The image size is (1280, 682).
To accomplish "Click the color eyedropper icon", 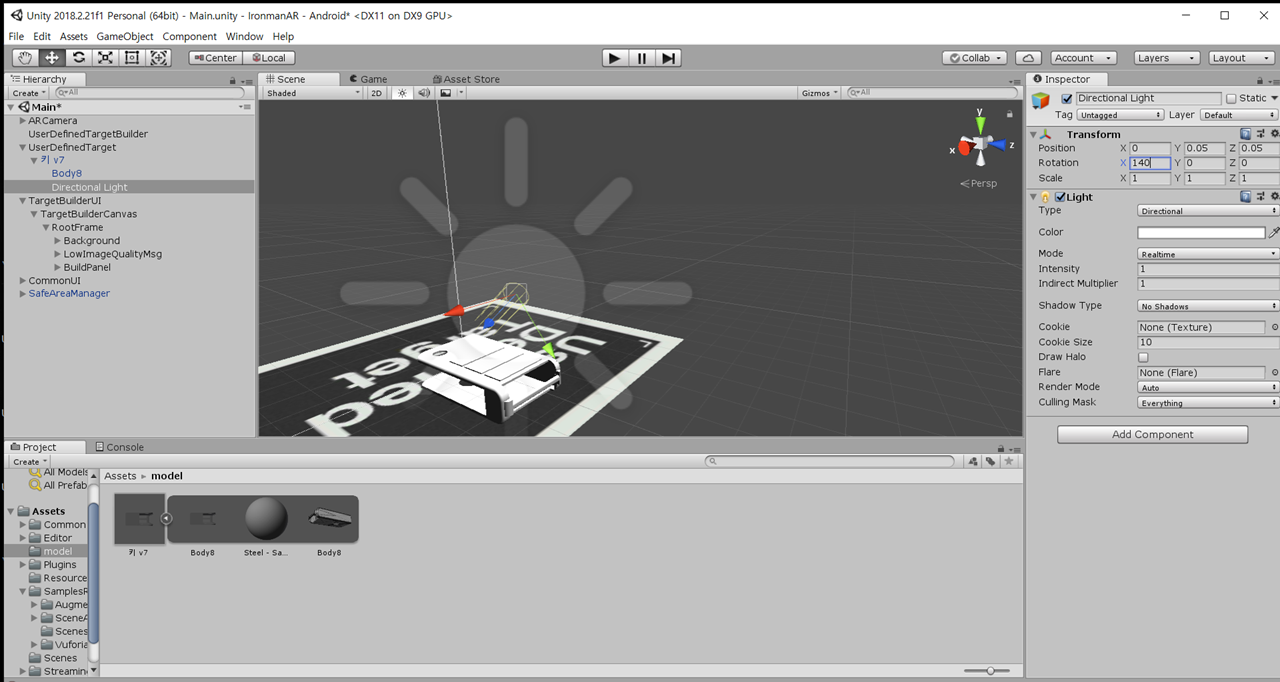I will pyautogui.click(x=1274, y=232).
